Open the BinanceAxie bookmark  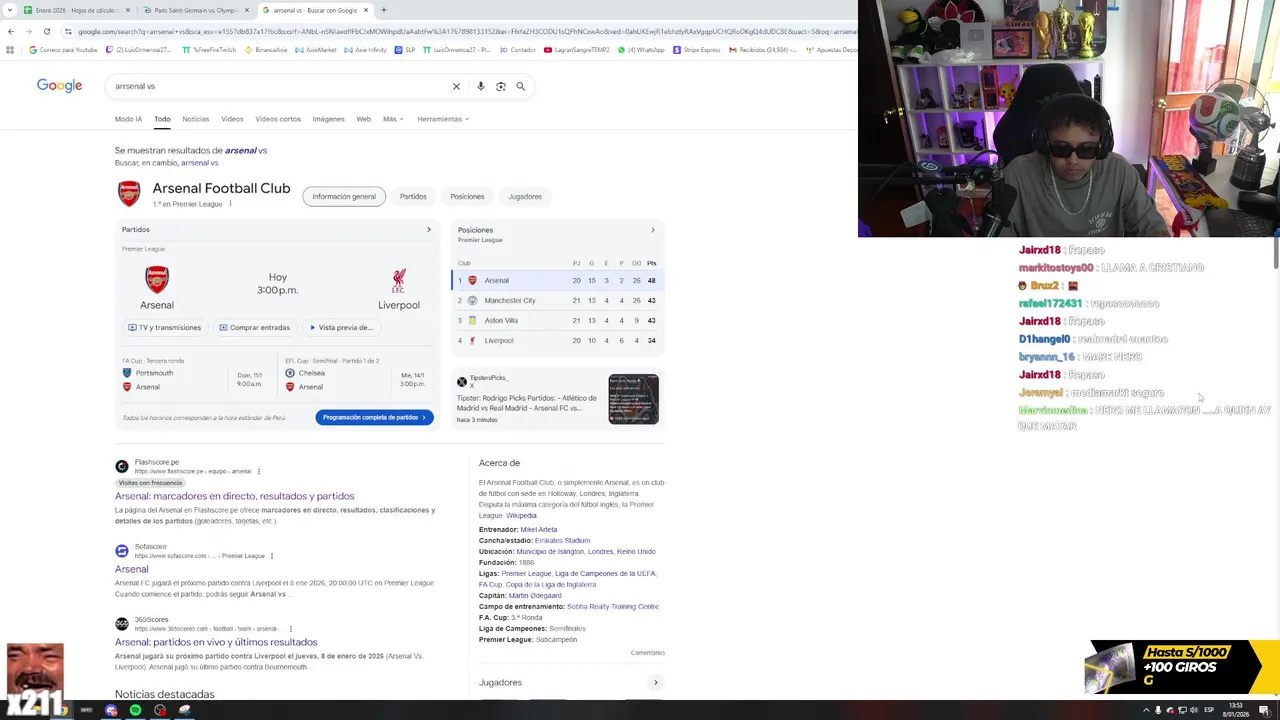pyautogui.click(x=267, y=49)
